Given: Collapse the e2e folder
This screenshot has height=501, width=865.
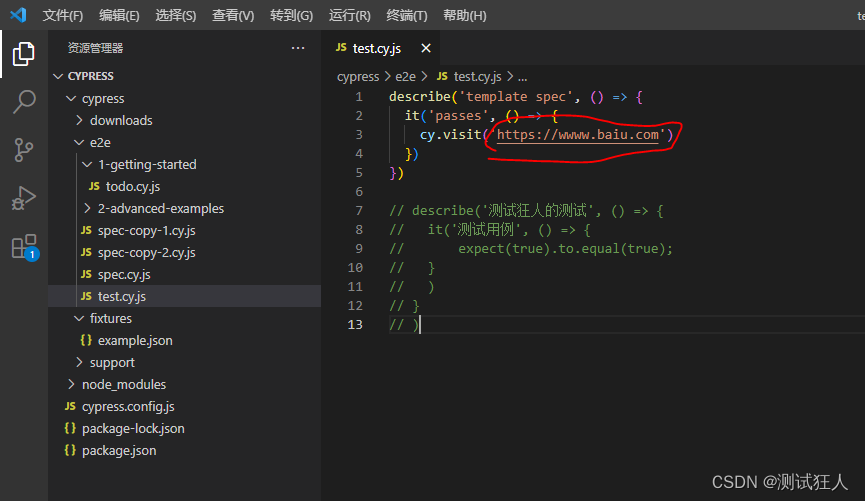Looking at the screenshot, I should [x=185, y=142].
